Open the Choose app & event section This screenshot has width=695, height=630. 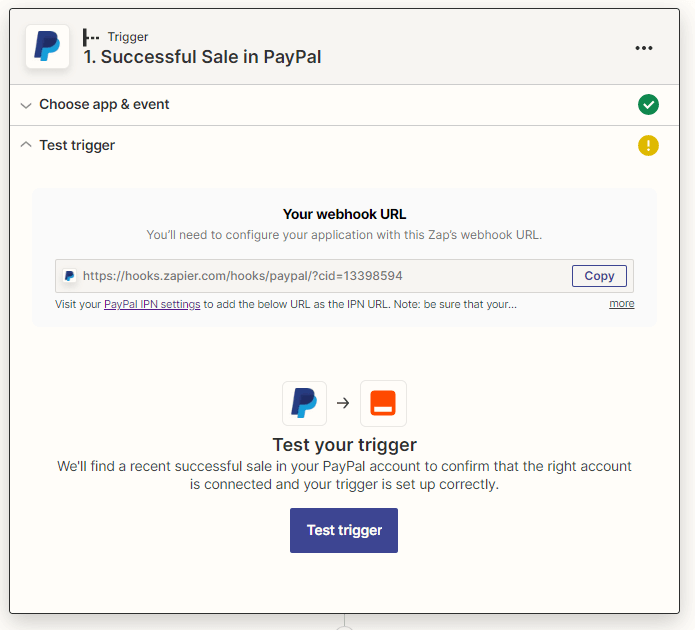(x=104, y=105)
